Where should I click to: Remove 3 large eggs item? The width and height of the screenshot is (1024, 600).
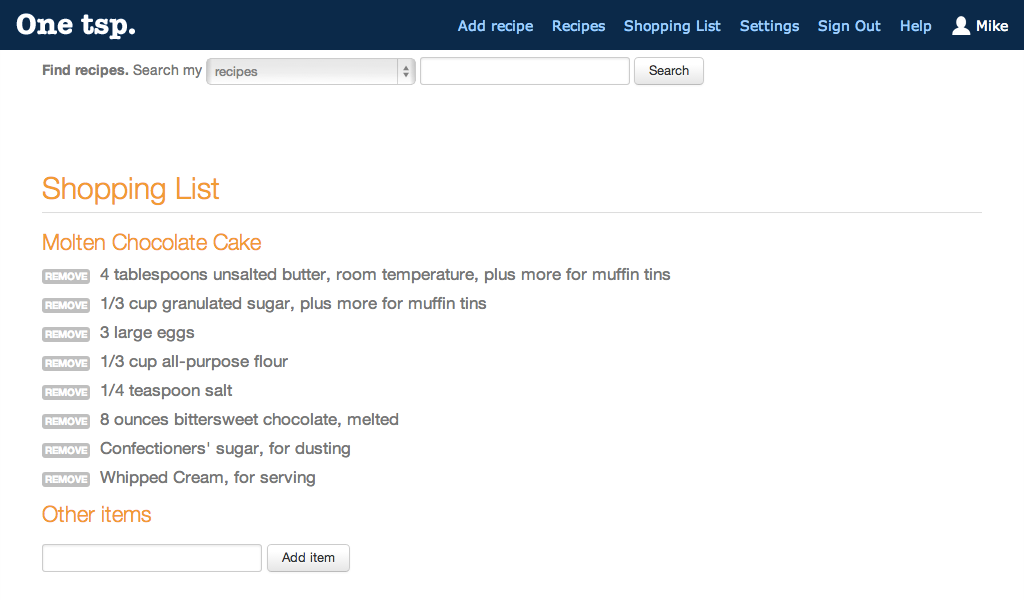(66, 334)
